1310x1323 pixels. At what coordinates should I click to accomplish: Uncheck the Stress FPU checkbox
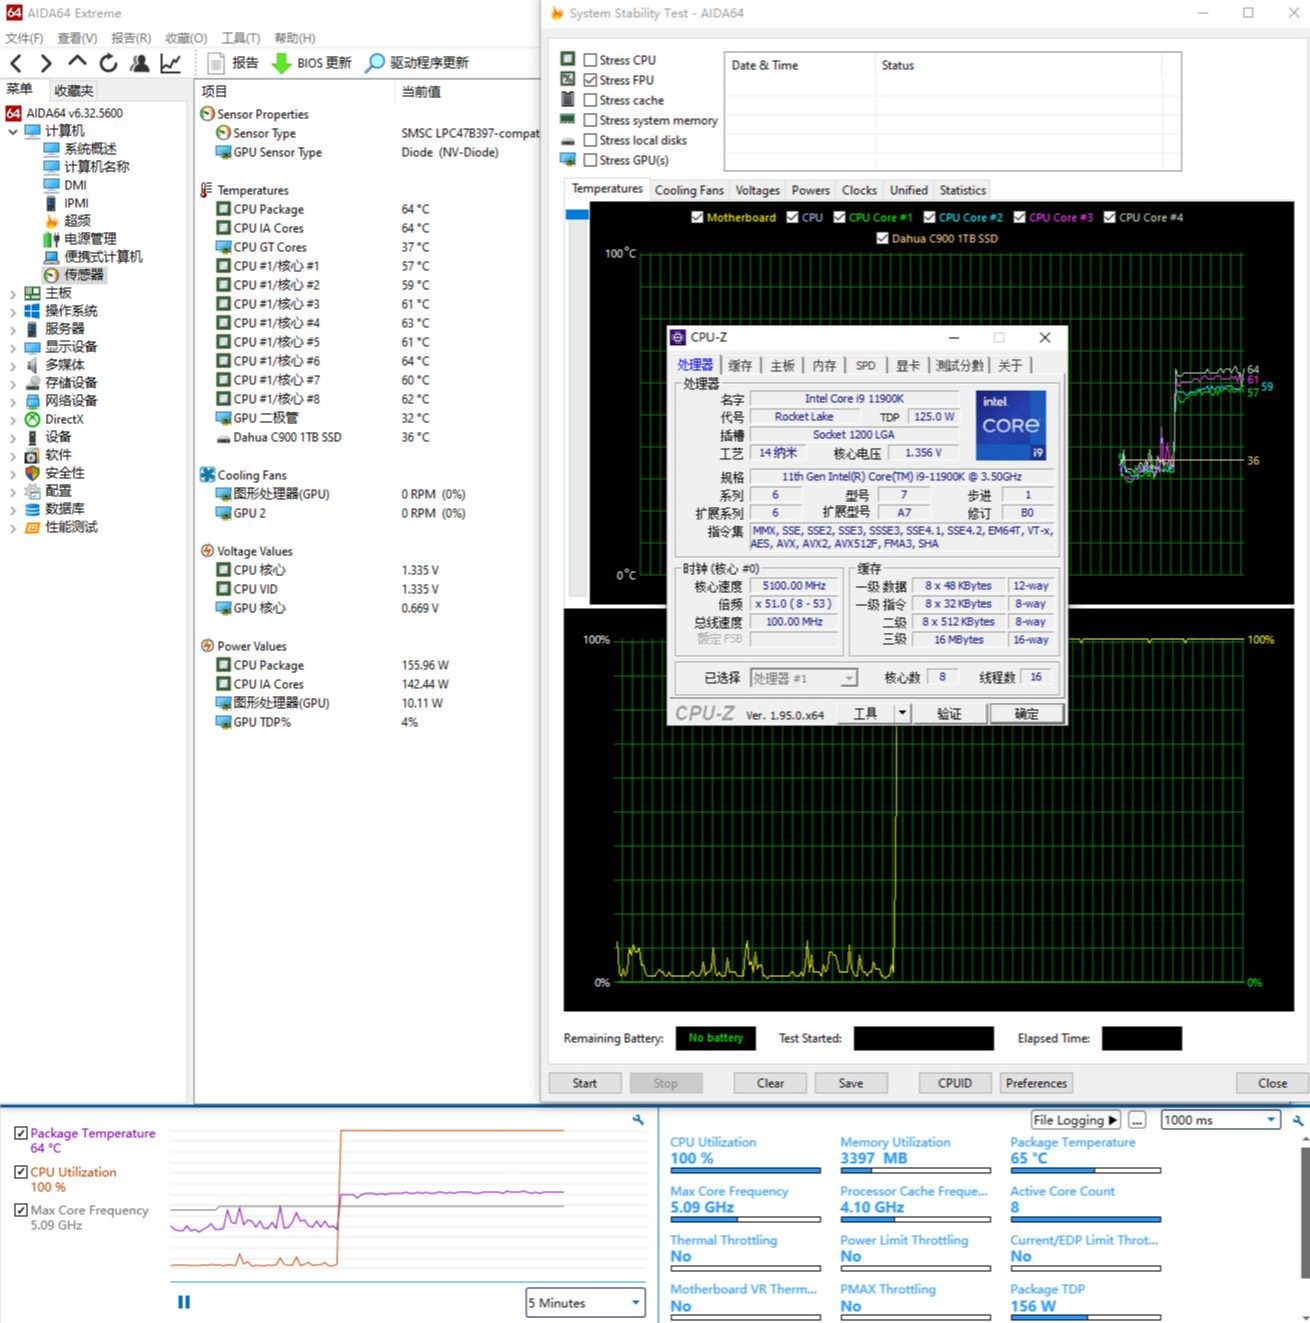click(590, 80)
